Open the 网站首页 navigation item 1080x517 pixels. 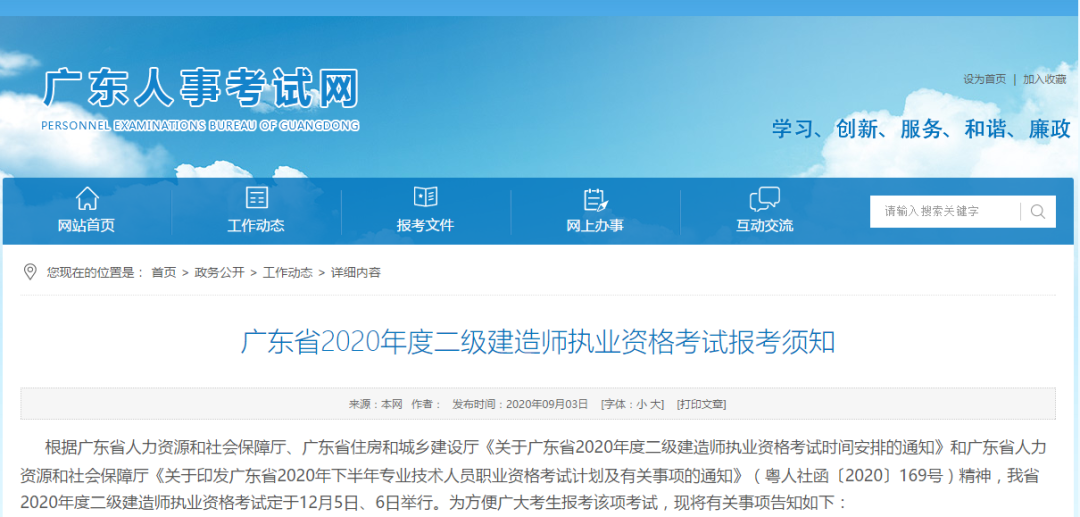(87, 226)
